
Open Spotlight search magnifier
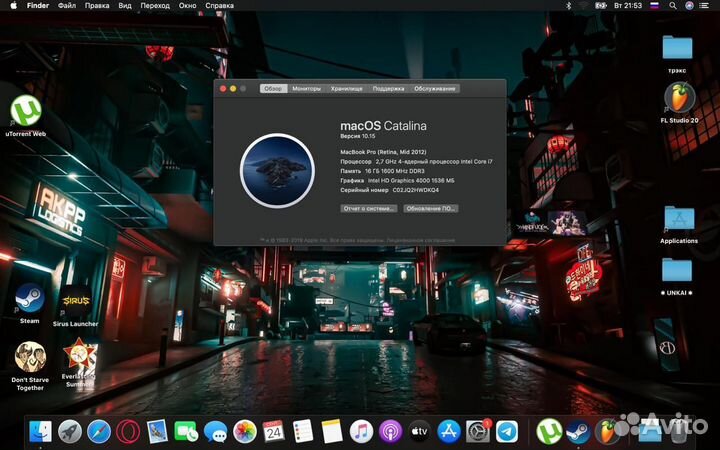(x=673, y=6)
